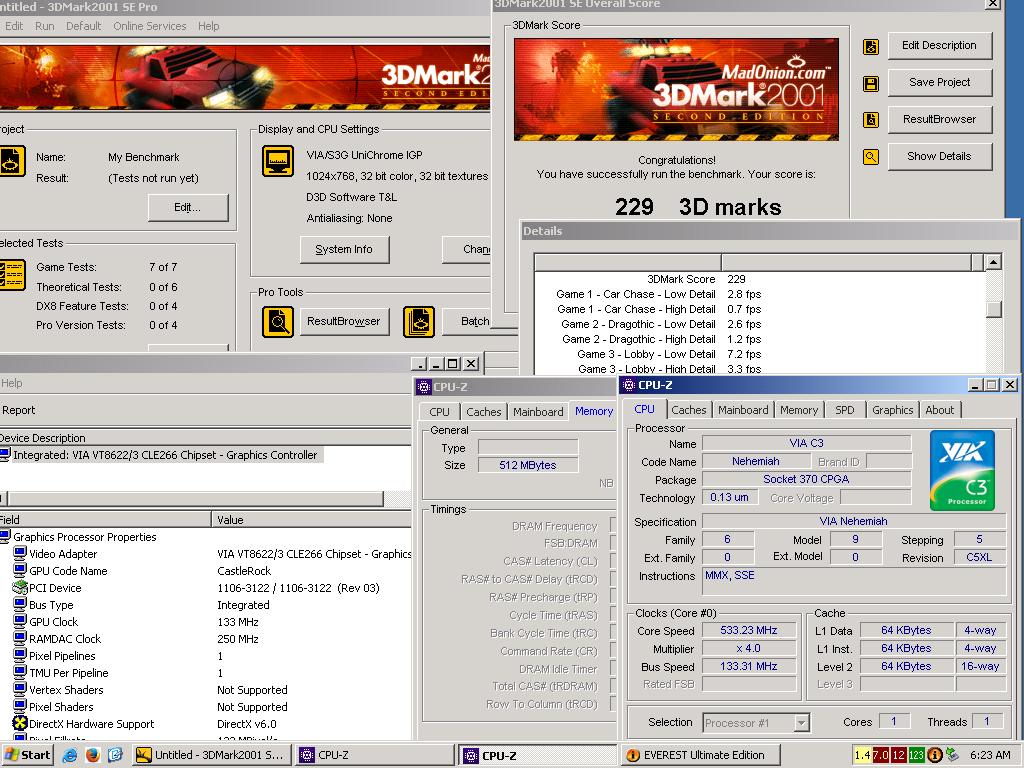Click the CPU-Z title bar icon
The width and height of the screenshot is (1024, 768).
click(629, 385)
